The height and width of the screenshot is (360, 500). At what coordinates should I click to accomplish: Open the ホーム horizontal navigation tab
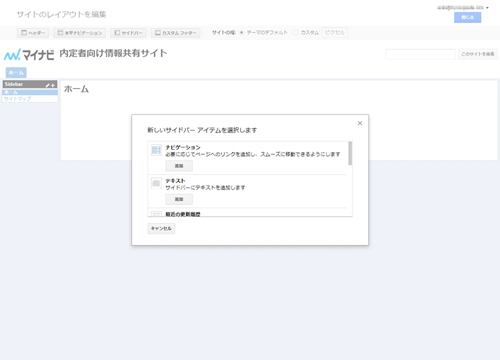pos(16,73)
